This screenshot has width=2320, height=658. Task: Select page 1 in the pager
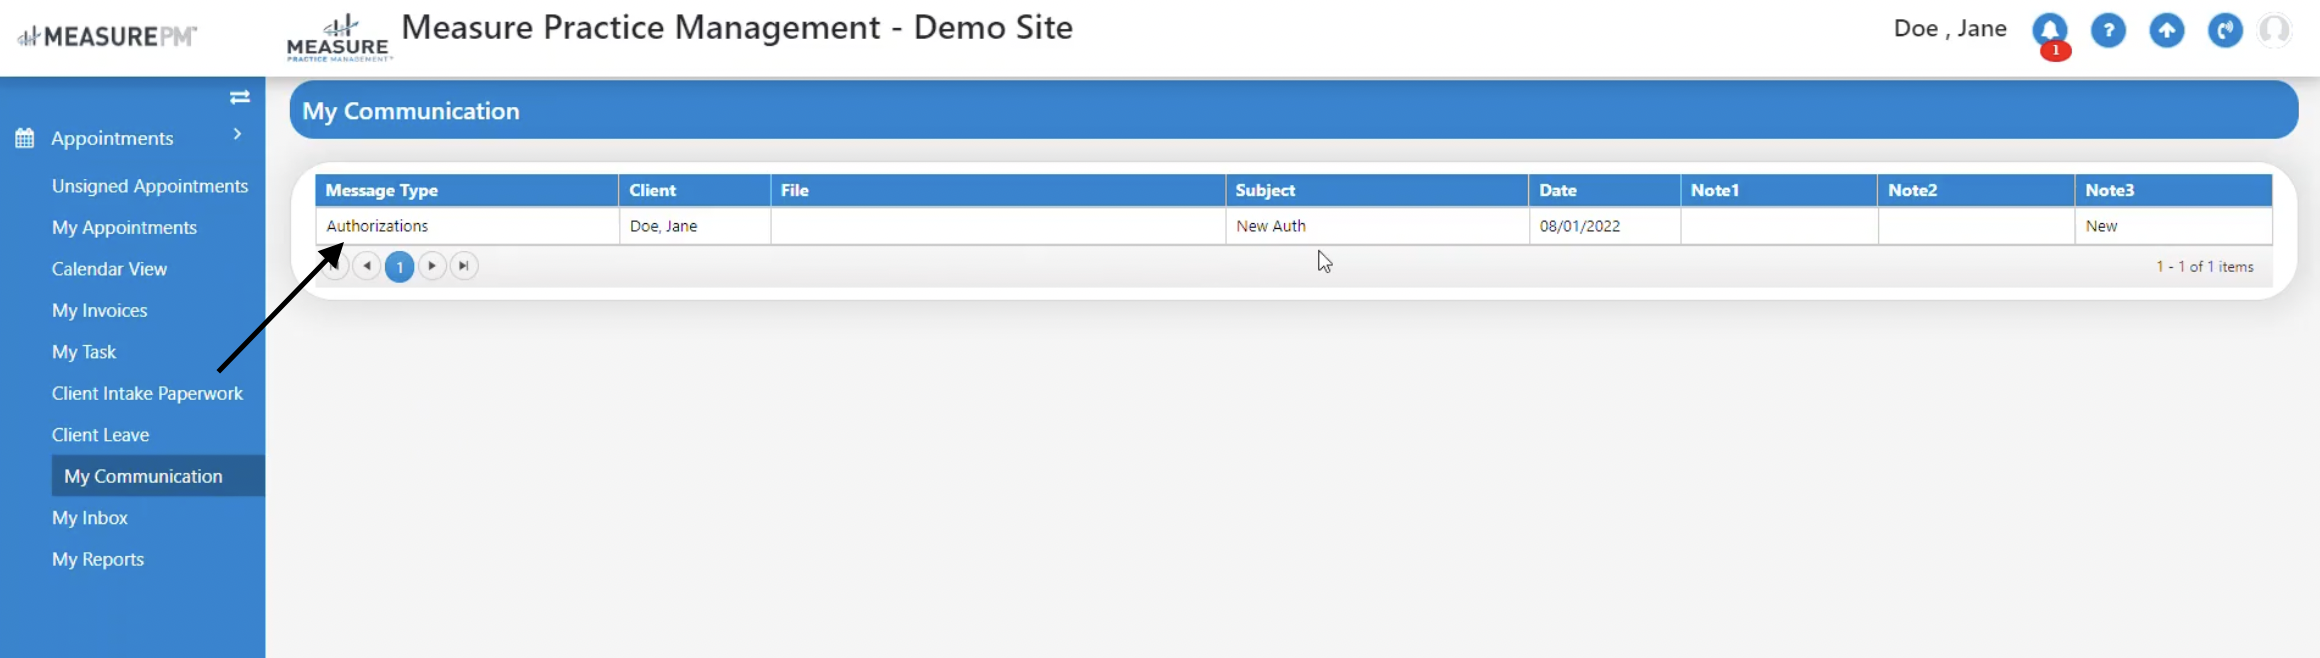[x=400, y=267]
